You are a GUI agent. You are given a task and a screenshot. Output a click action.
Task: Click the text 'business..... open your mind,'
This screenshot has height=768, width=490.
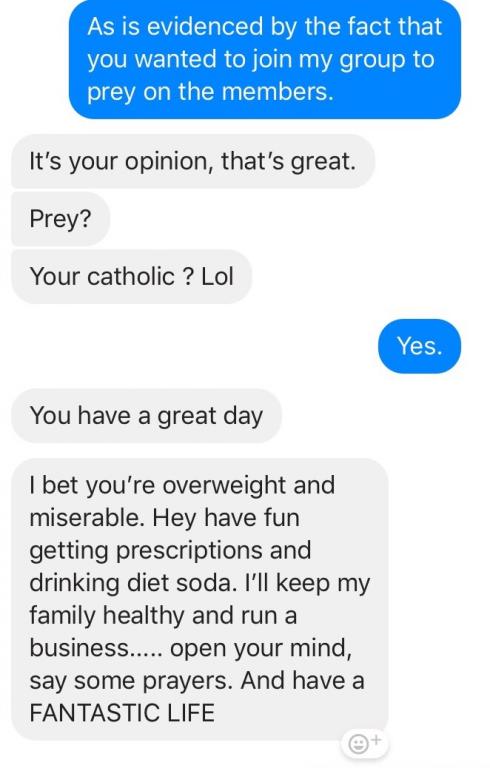pyautogui.click(x=191, y=648)
